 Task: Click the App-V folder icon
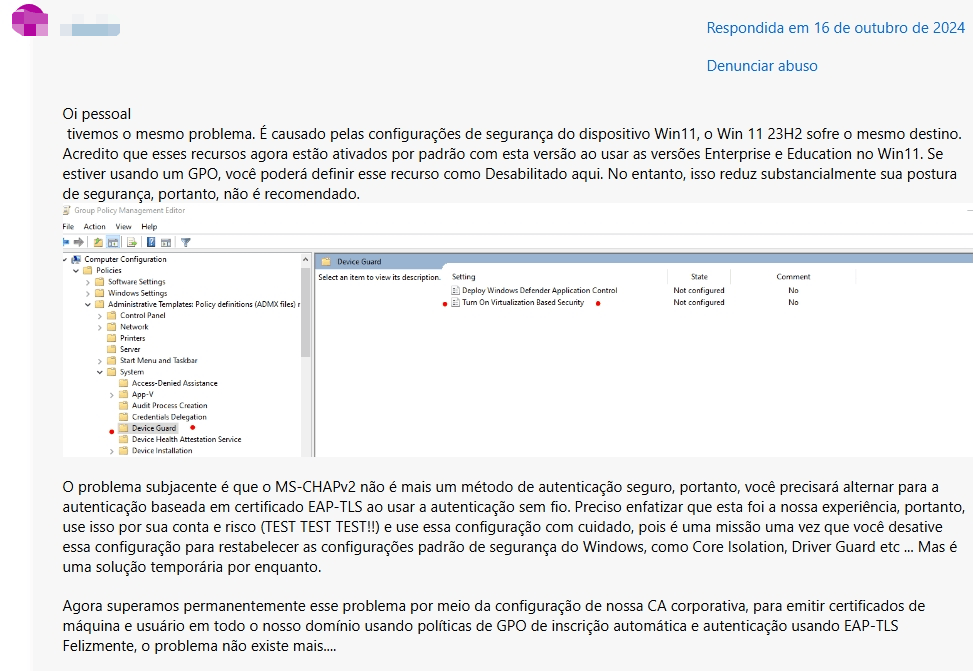(x=123, y=394)
